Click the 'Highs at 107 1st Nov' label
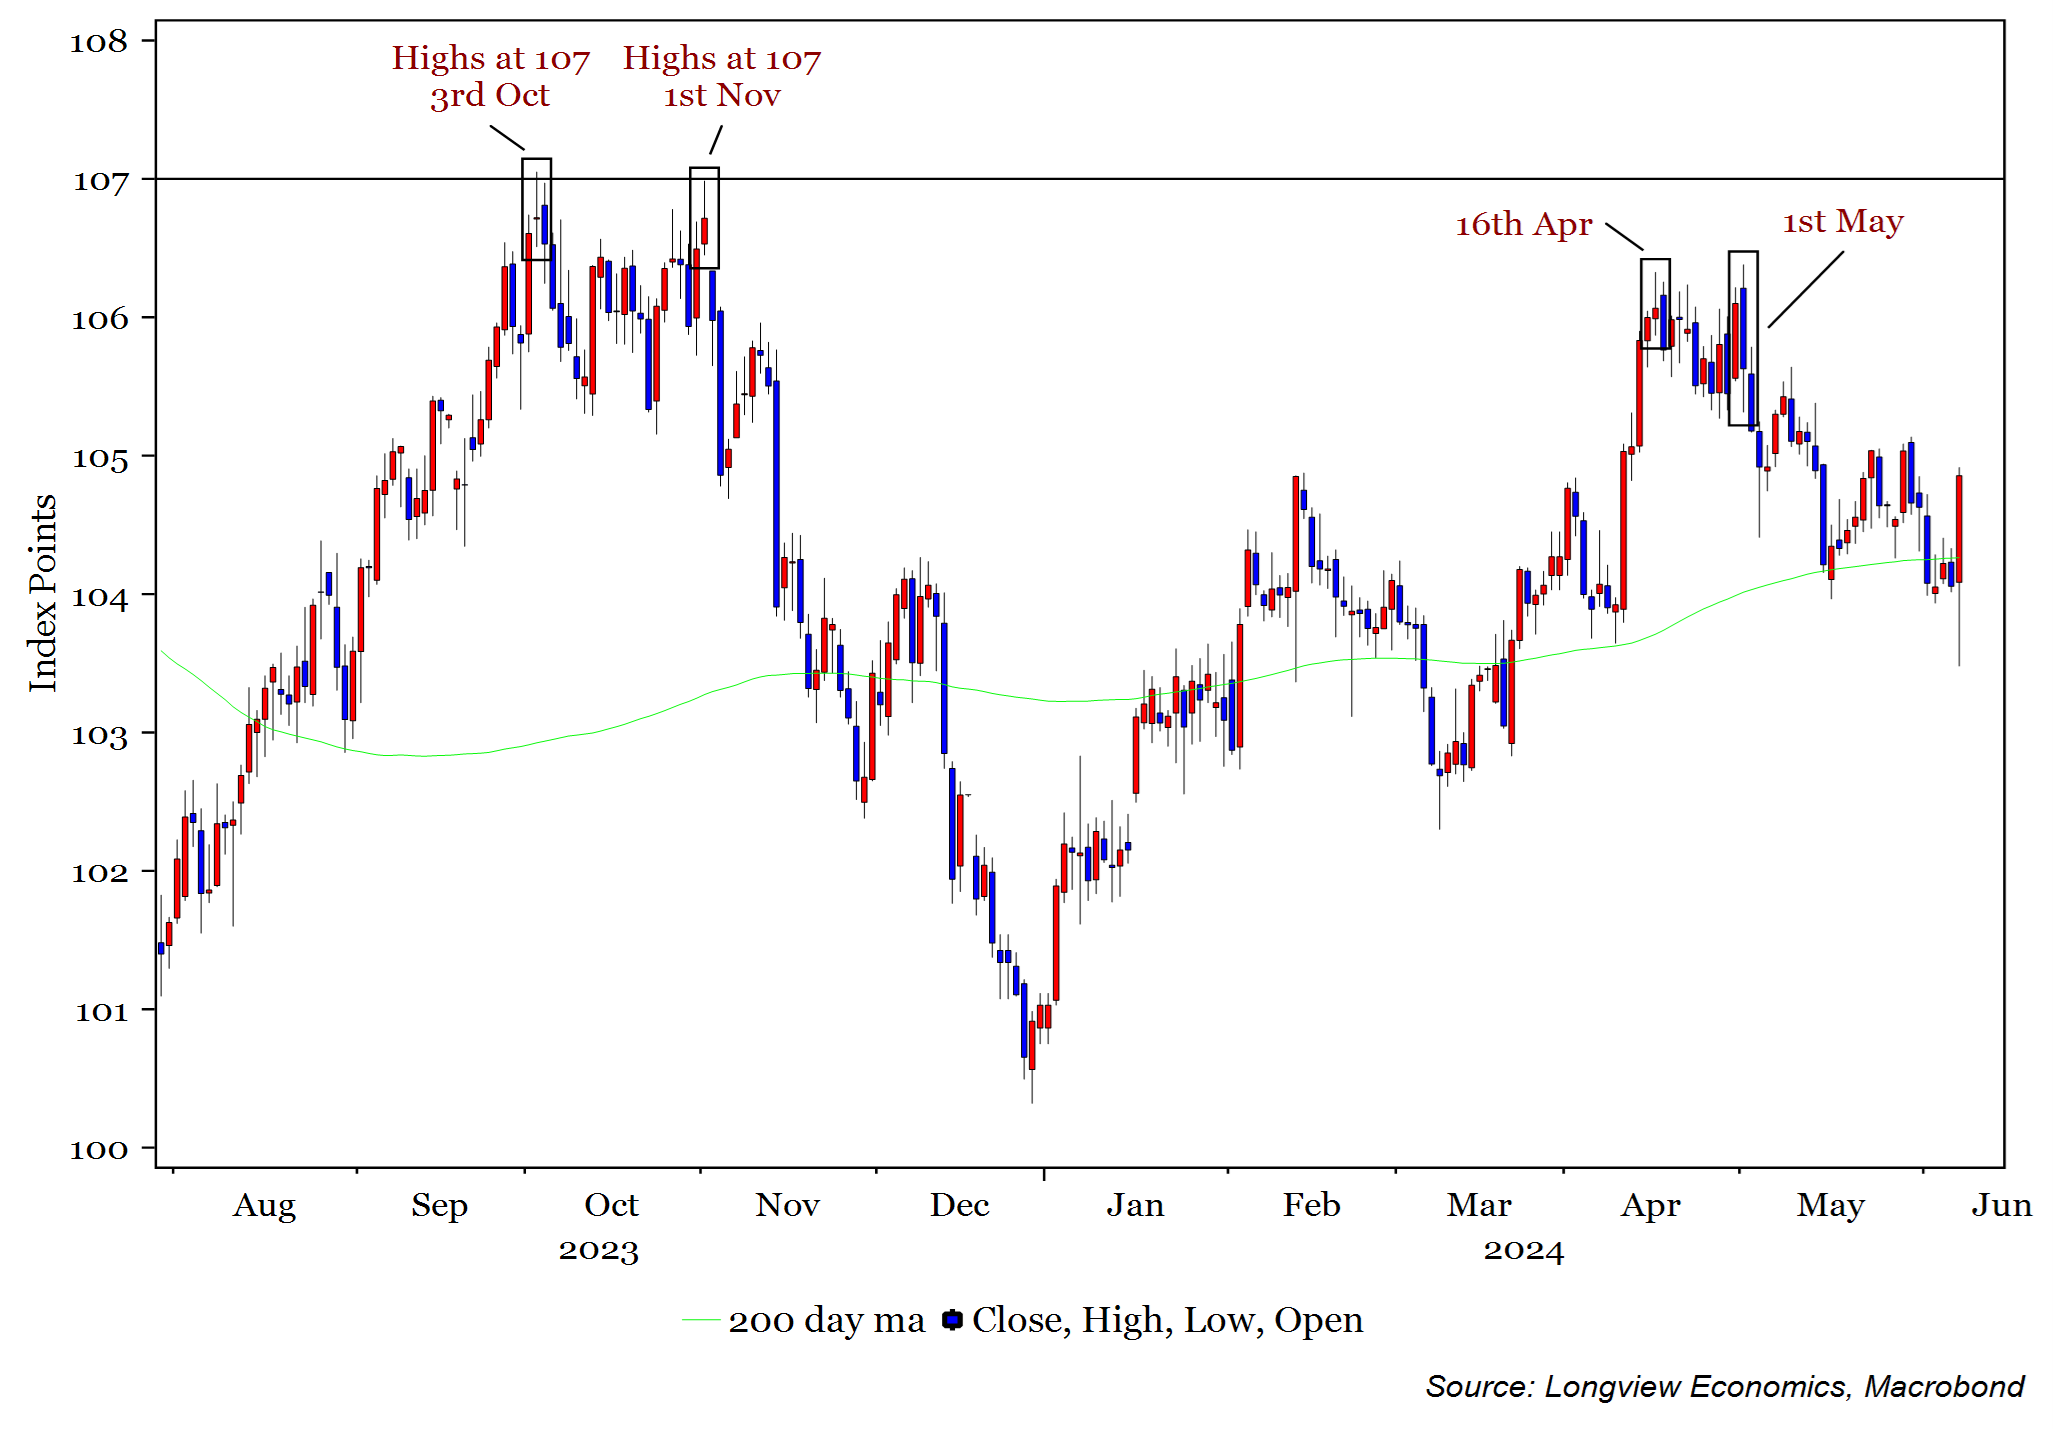2053x1430 pixels. (x=721, y=76)
